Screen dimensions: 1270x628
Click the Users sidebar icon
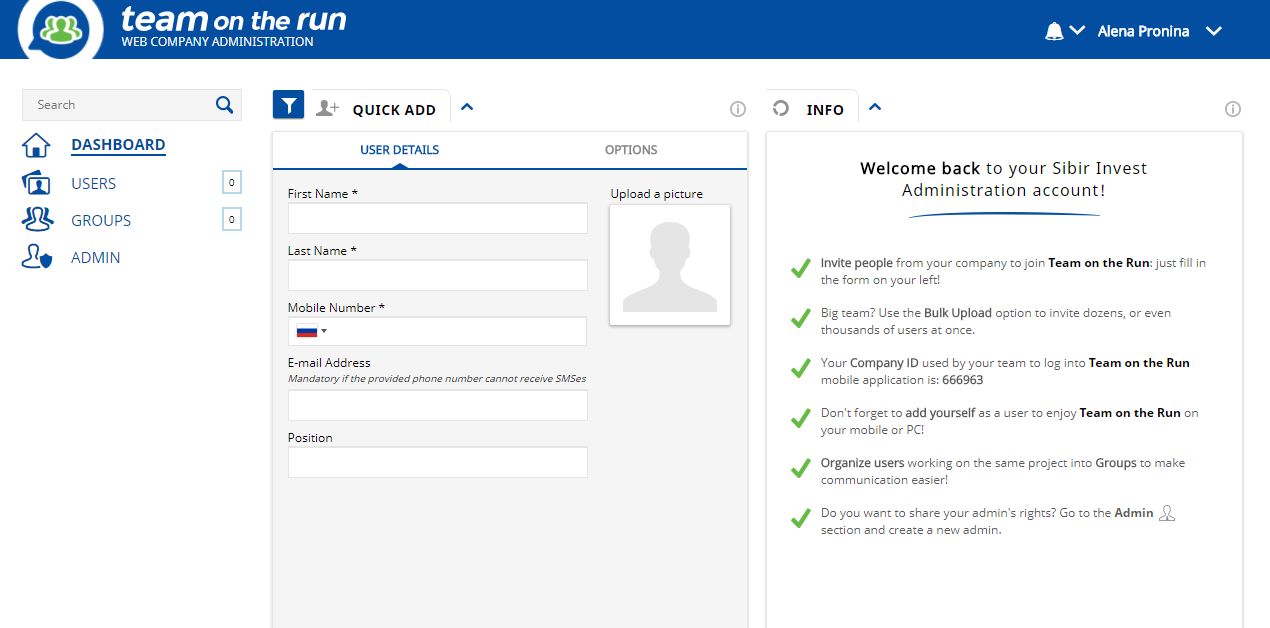click(36, 184)
